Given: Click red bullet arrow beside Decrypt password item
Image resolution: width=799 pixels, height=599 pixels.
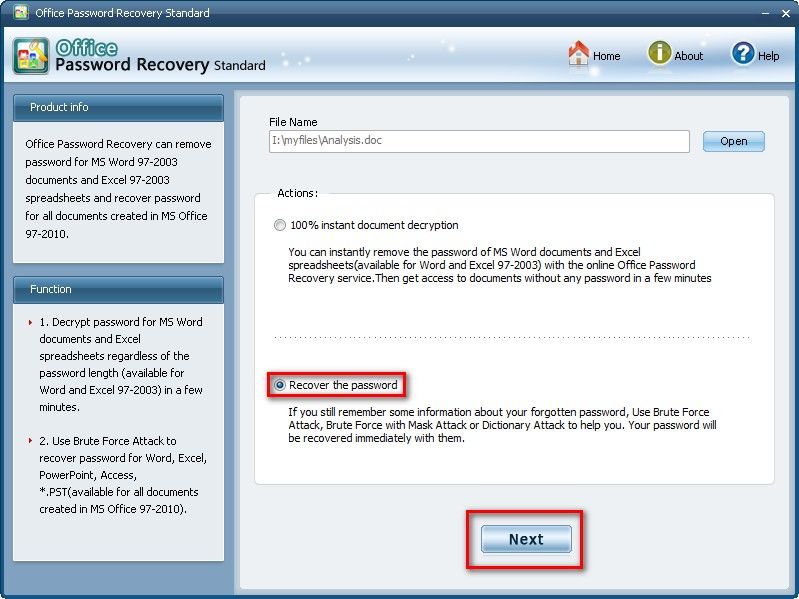Looking at the screenshot, I should 30,322.
